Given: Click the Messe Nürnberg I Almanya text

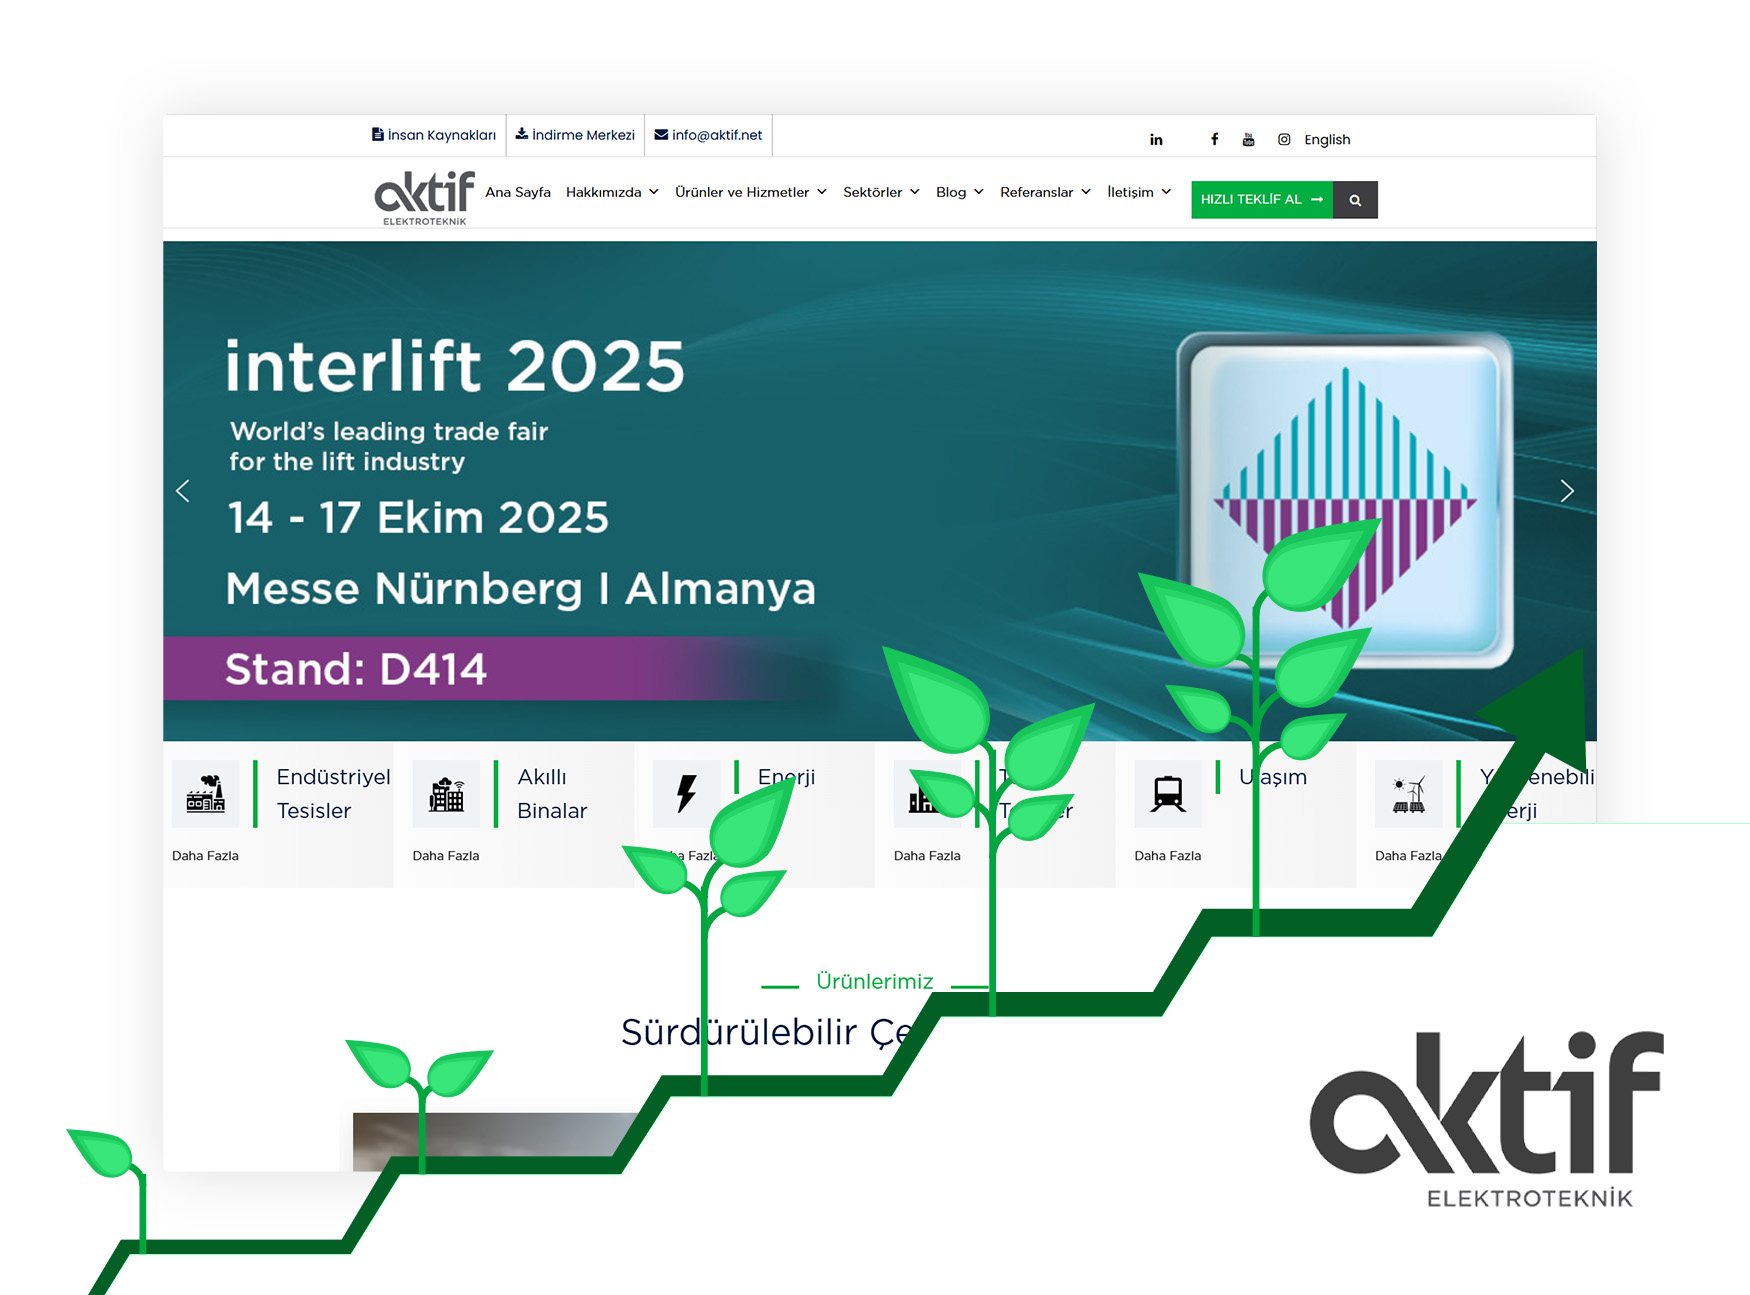Looking at the screenshot, I should click(x=520, y=589).
